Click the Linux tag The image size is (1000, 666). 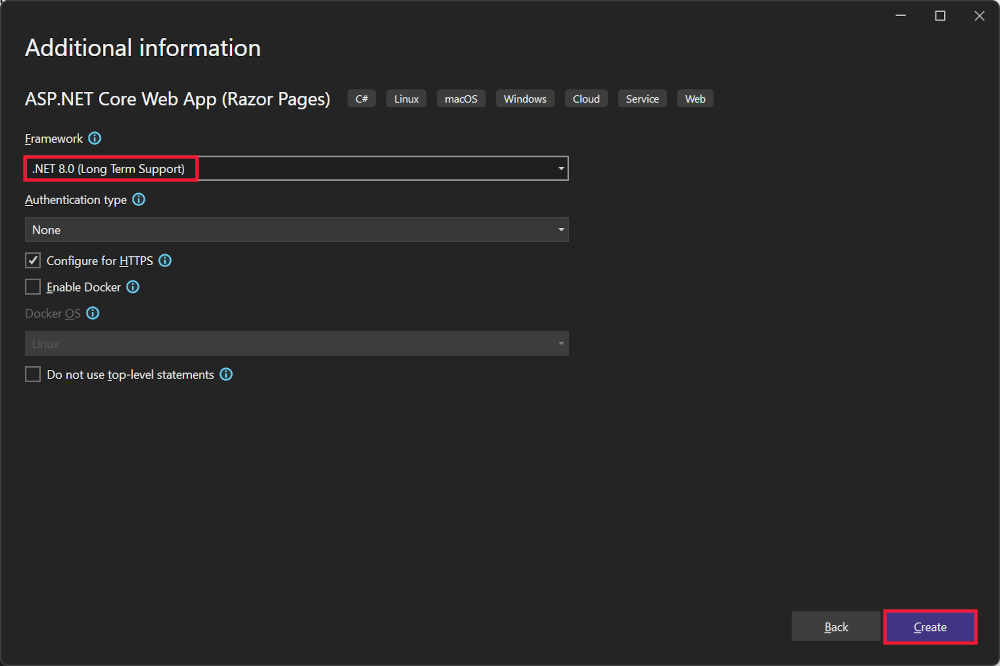pos(406,99)
